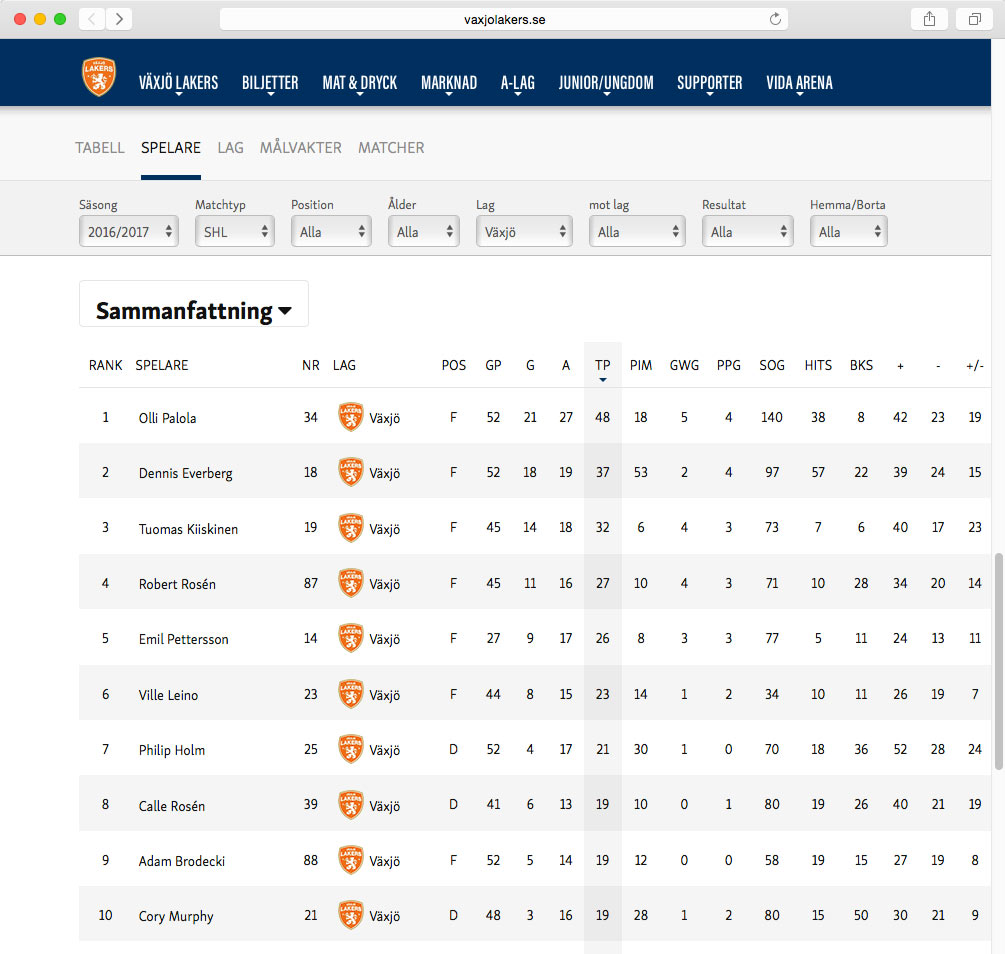Click the Växjö Lakers logo in header

[x=99, y=77]
